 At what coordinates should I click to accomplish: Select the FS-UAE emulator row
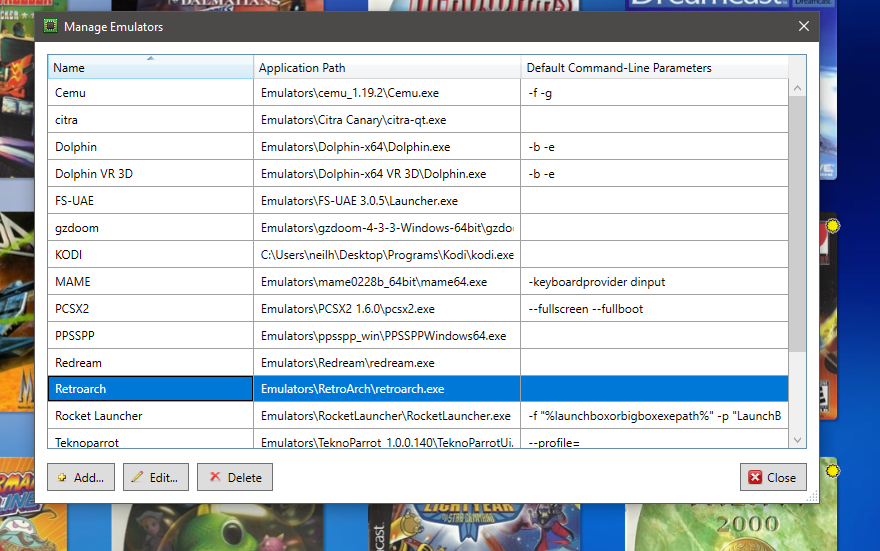pyautogui.click(x=418, y=200)
